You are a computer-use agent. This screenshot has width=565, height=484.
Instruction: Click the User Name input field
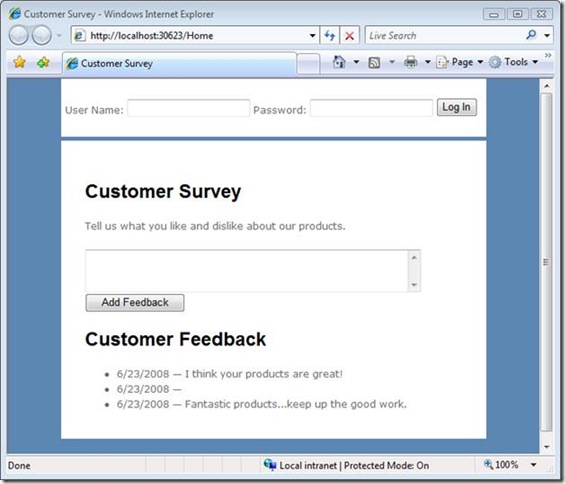(x=188, y=108)
